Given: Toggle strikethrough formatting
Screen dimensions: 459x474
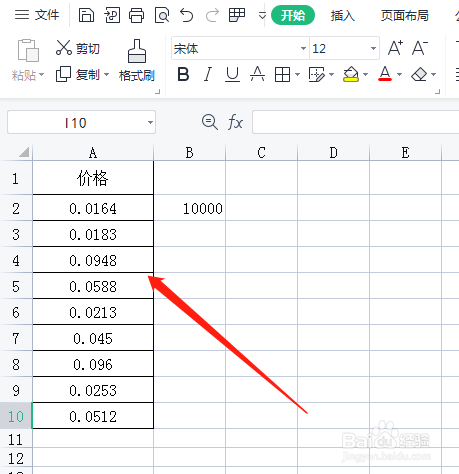Looking at the screenshot, I should pos(257,74).
